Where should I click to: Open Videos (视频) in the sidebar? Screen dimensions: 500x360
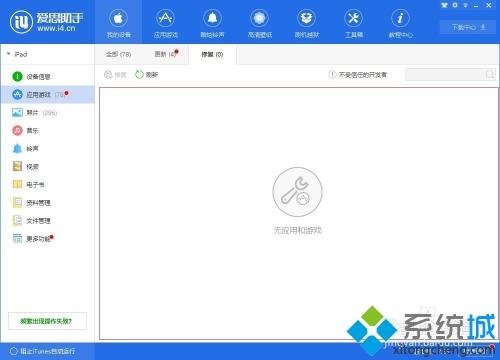coord(47,167)
